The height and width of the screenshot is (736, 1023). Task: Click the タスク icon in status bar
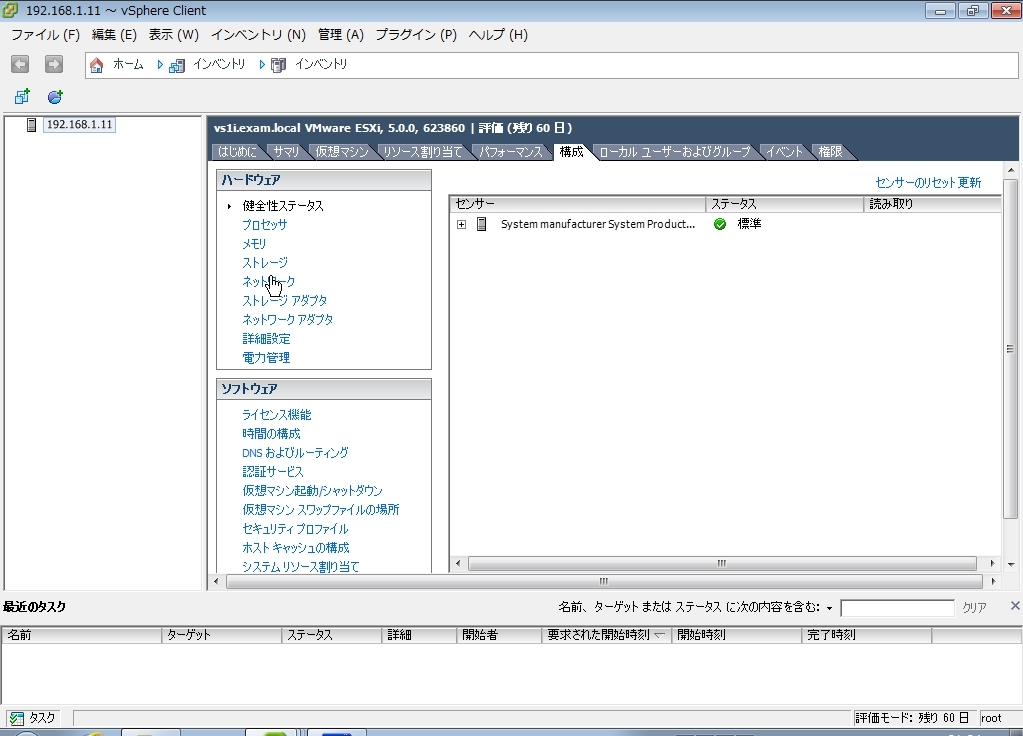16,718
